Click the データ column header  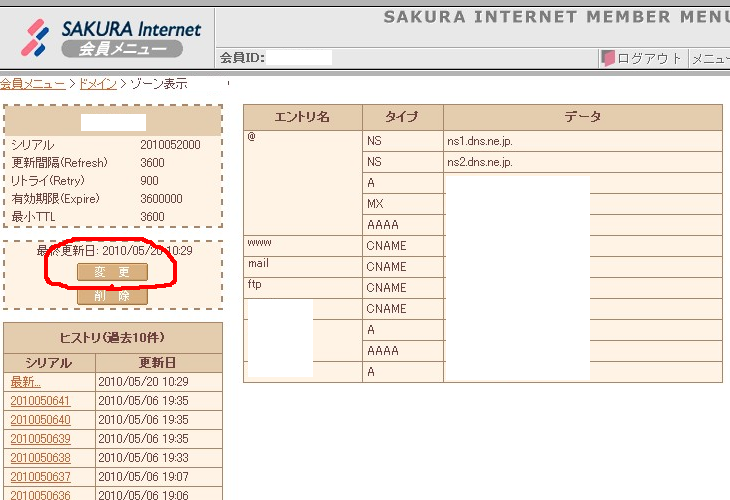coord(582,117)
